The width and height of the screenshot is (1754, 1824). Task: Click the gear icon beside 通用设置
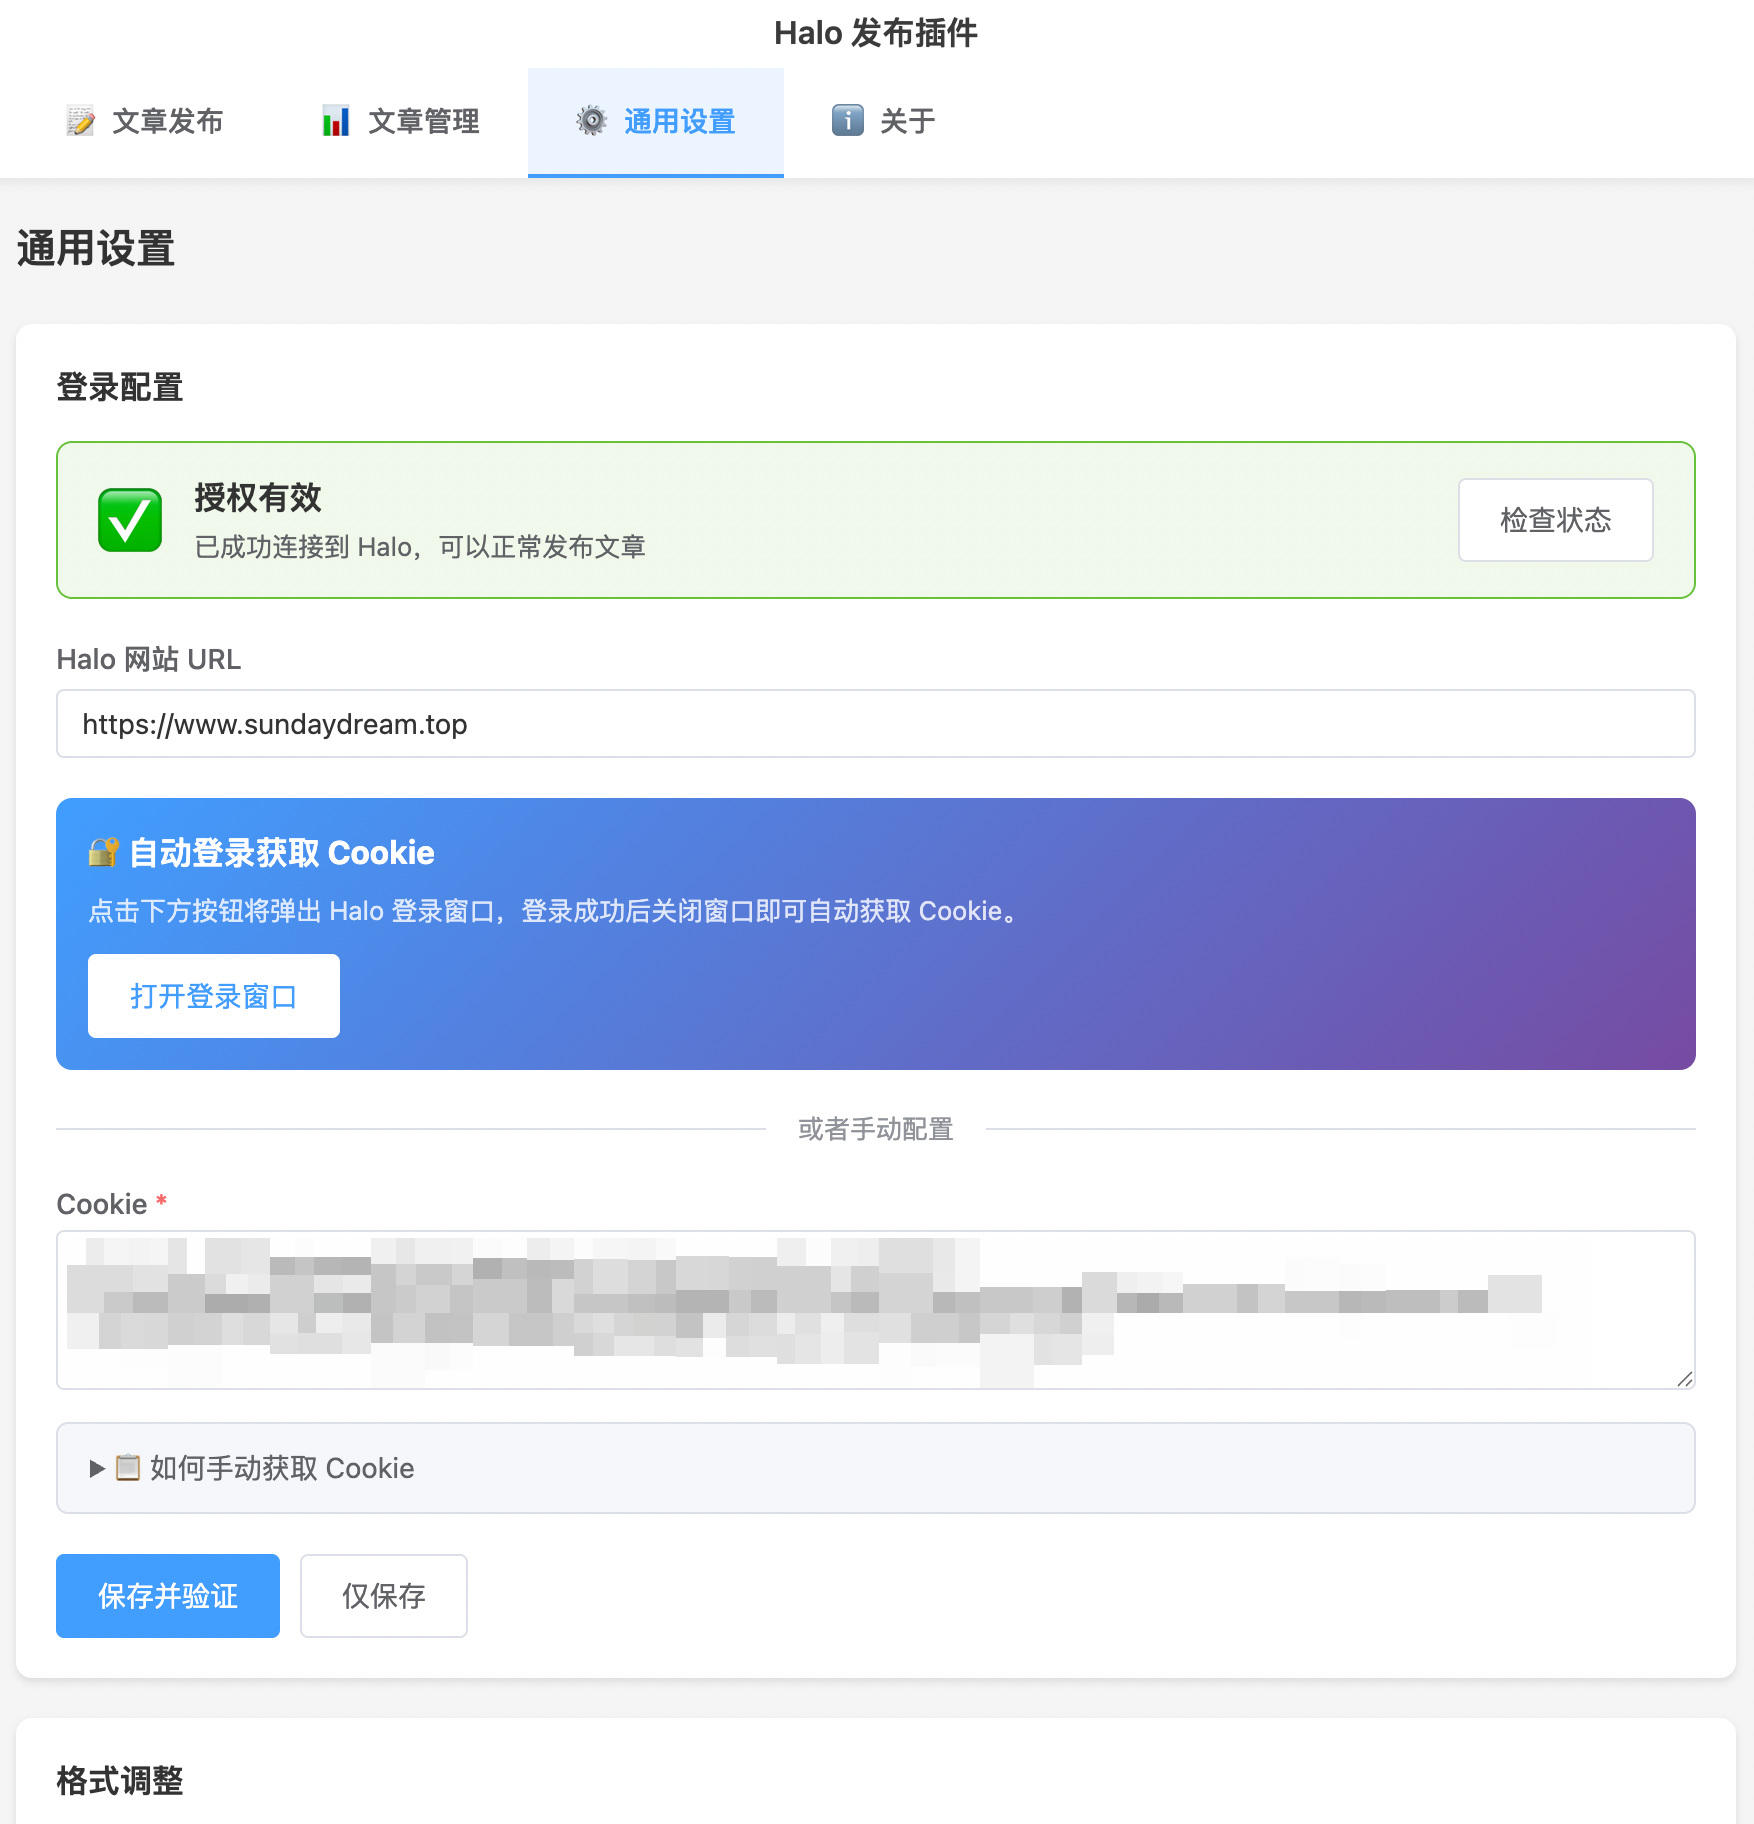coord(591,121)
